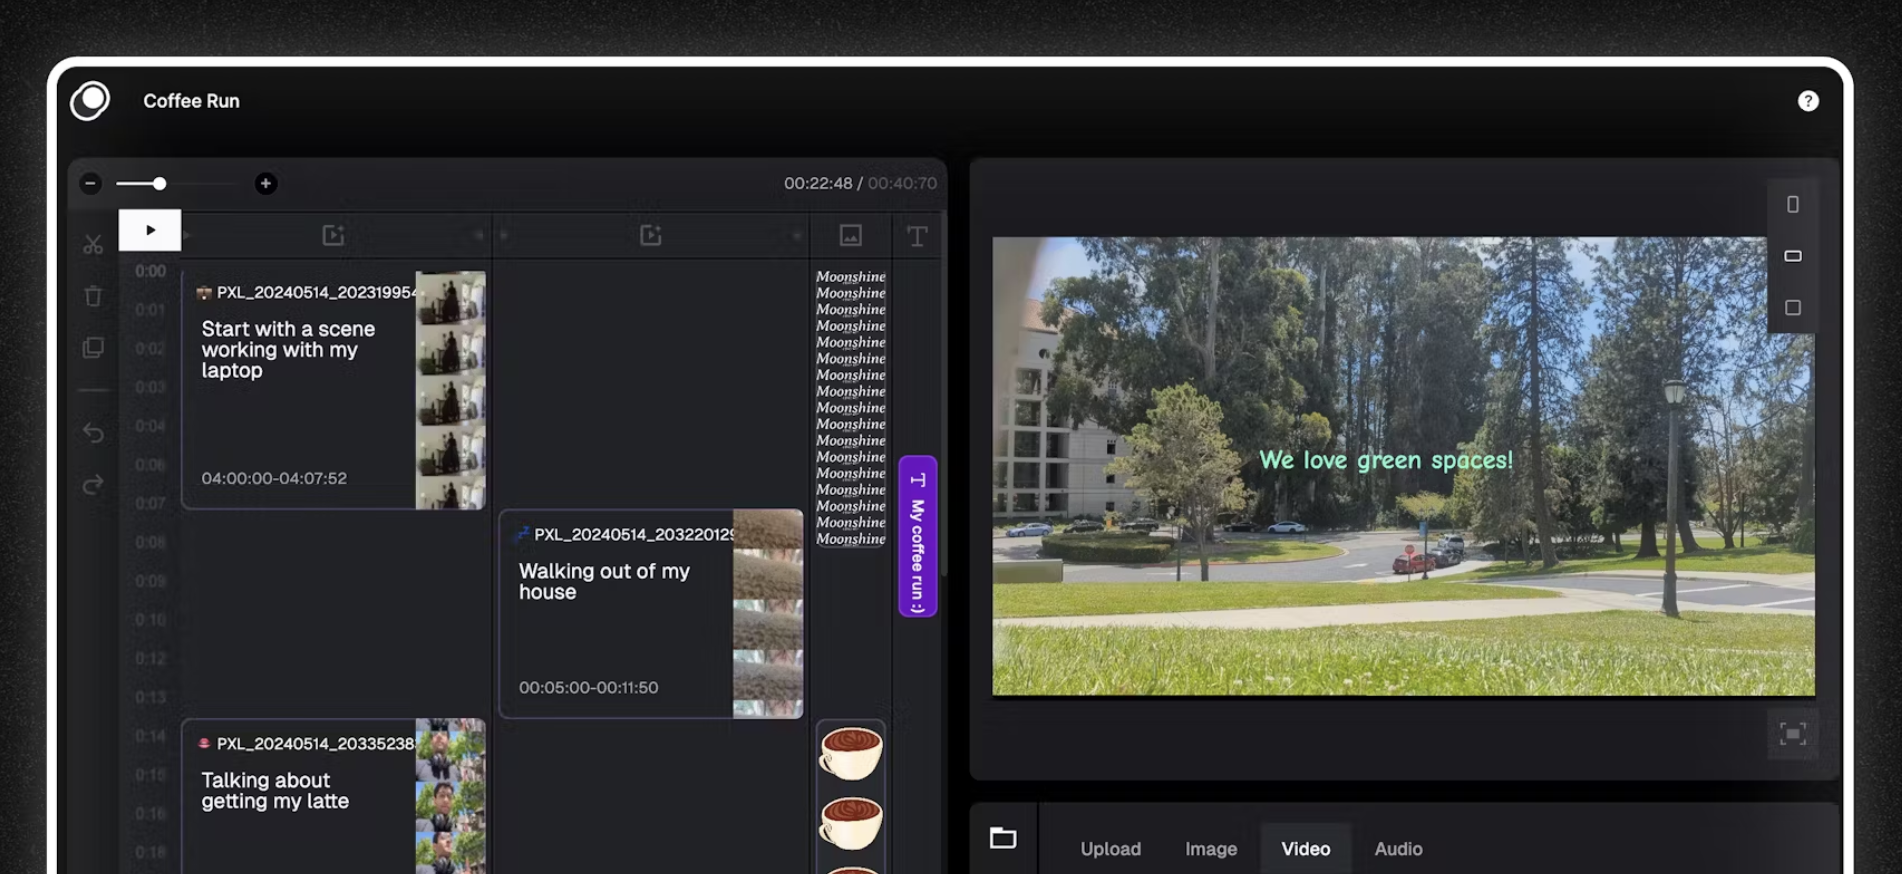Select the landscape aspect ratio icon

click(1793, 256)
